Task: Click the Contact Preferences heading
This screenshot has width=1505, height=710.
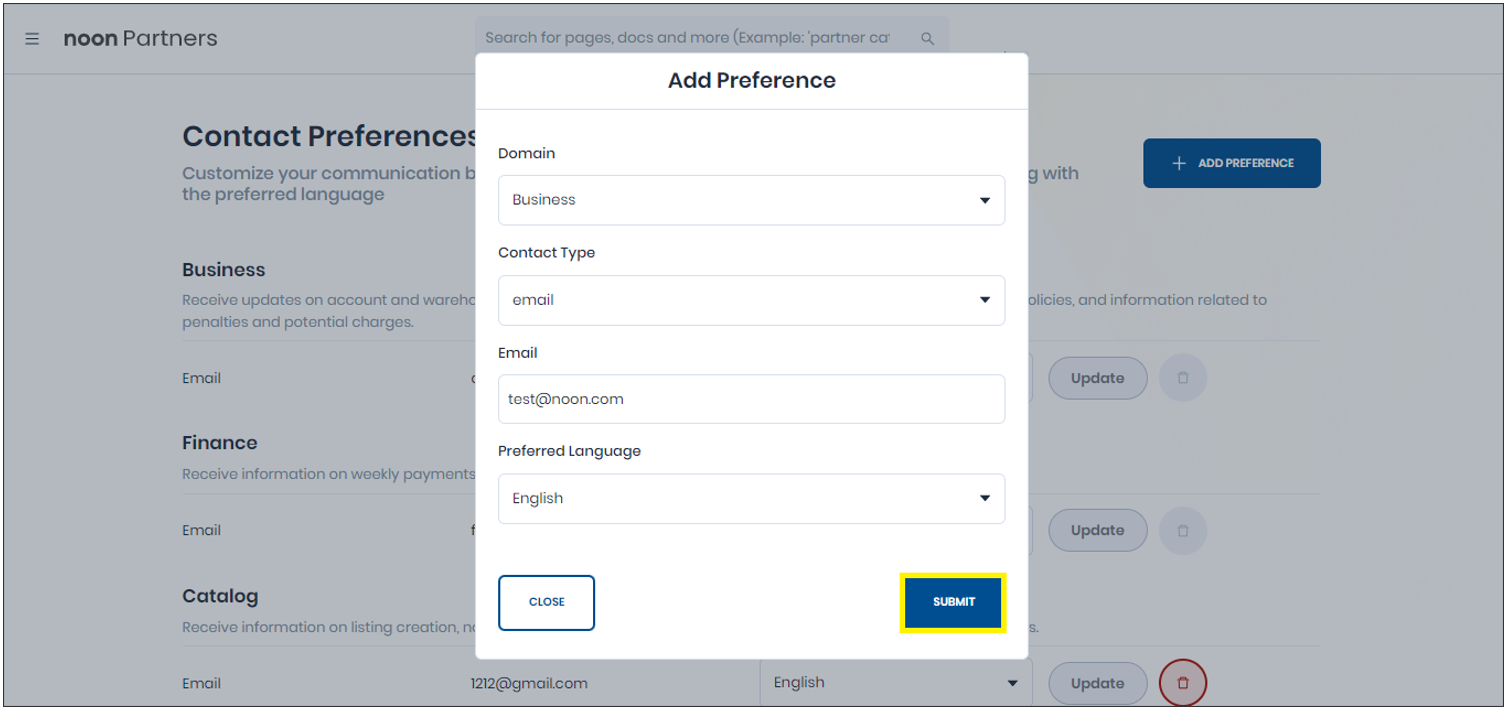Action: 330,136
